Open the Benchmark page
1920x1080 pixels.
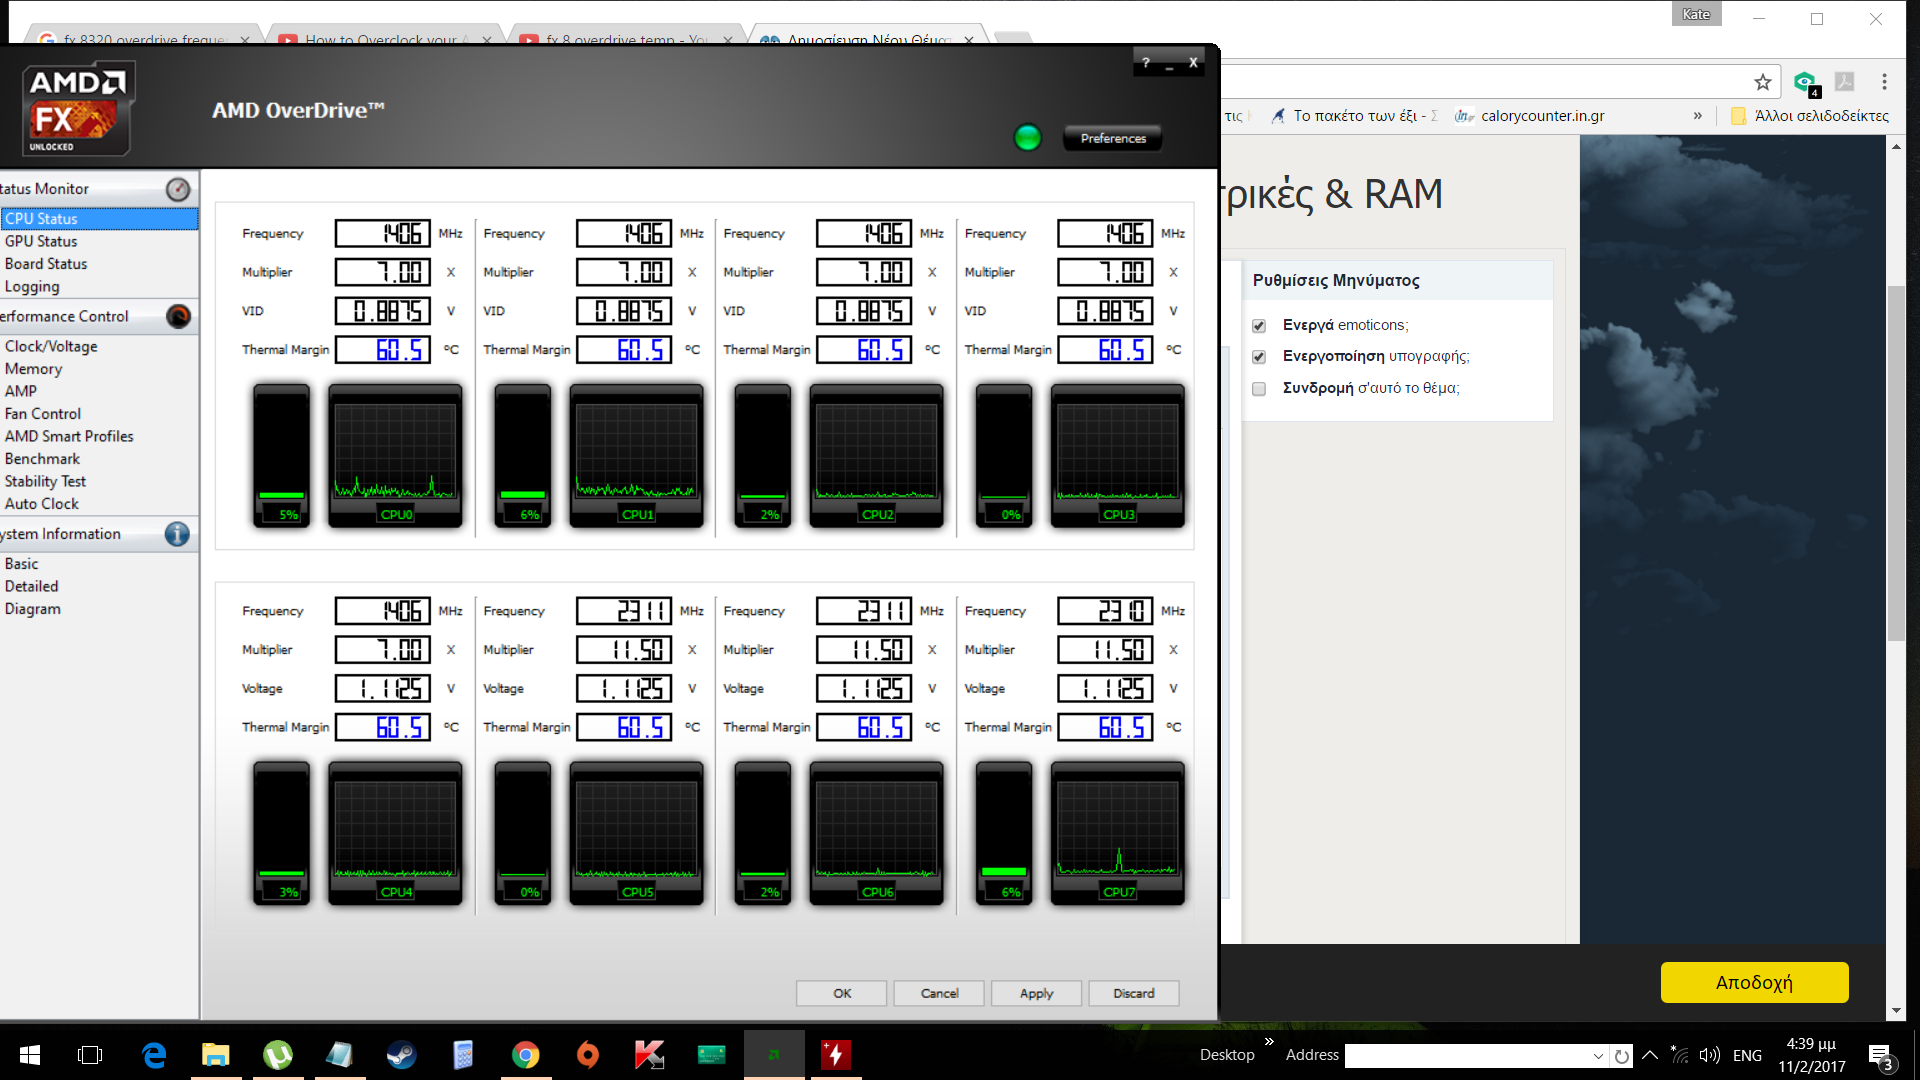[x=42, y=459]
